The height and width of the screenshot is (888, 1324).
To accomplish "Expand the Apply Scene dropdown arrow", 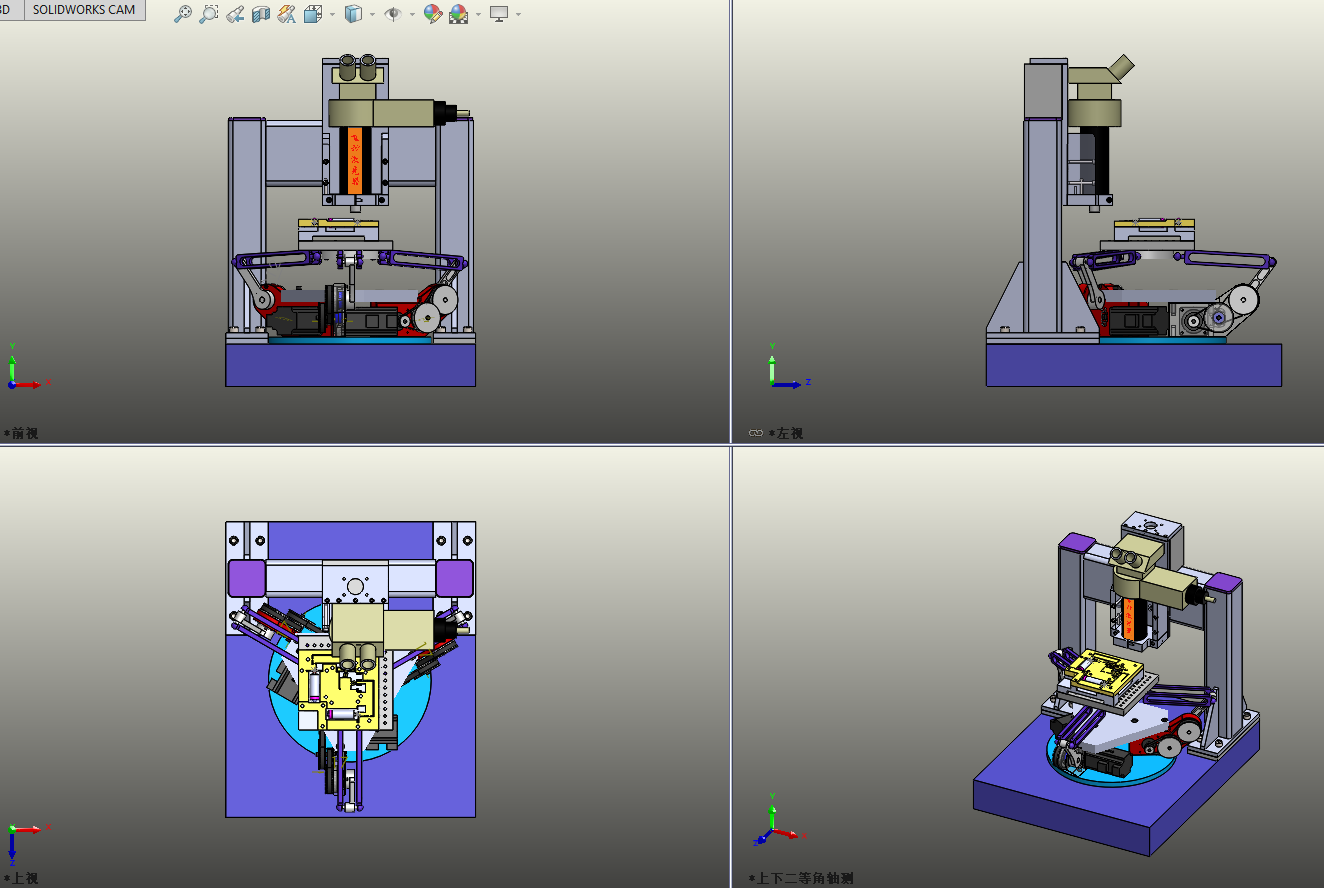I will [478, 15].
